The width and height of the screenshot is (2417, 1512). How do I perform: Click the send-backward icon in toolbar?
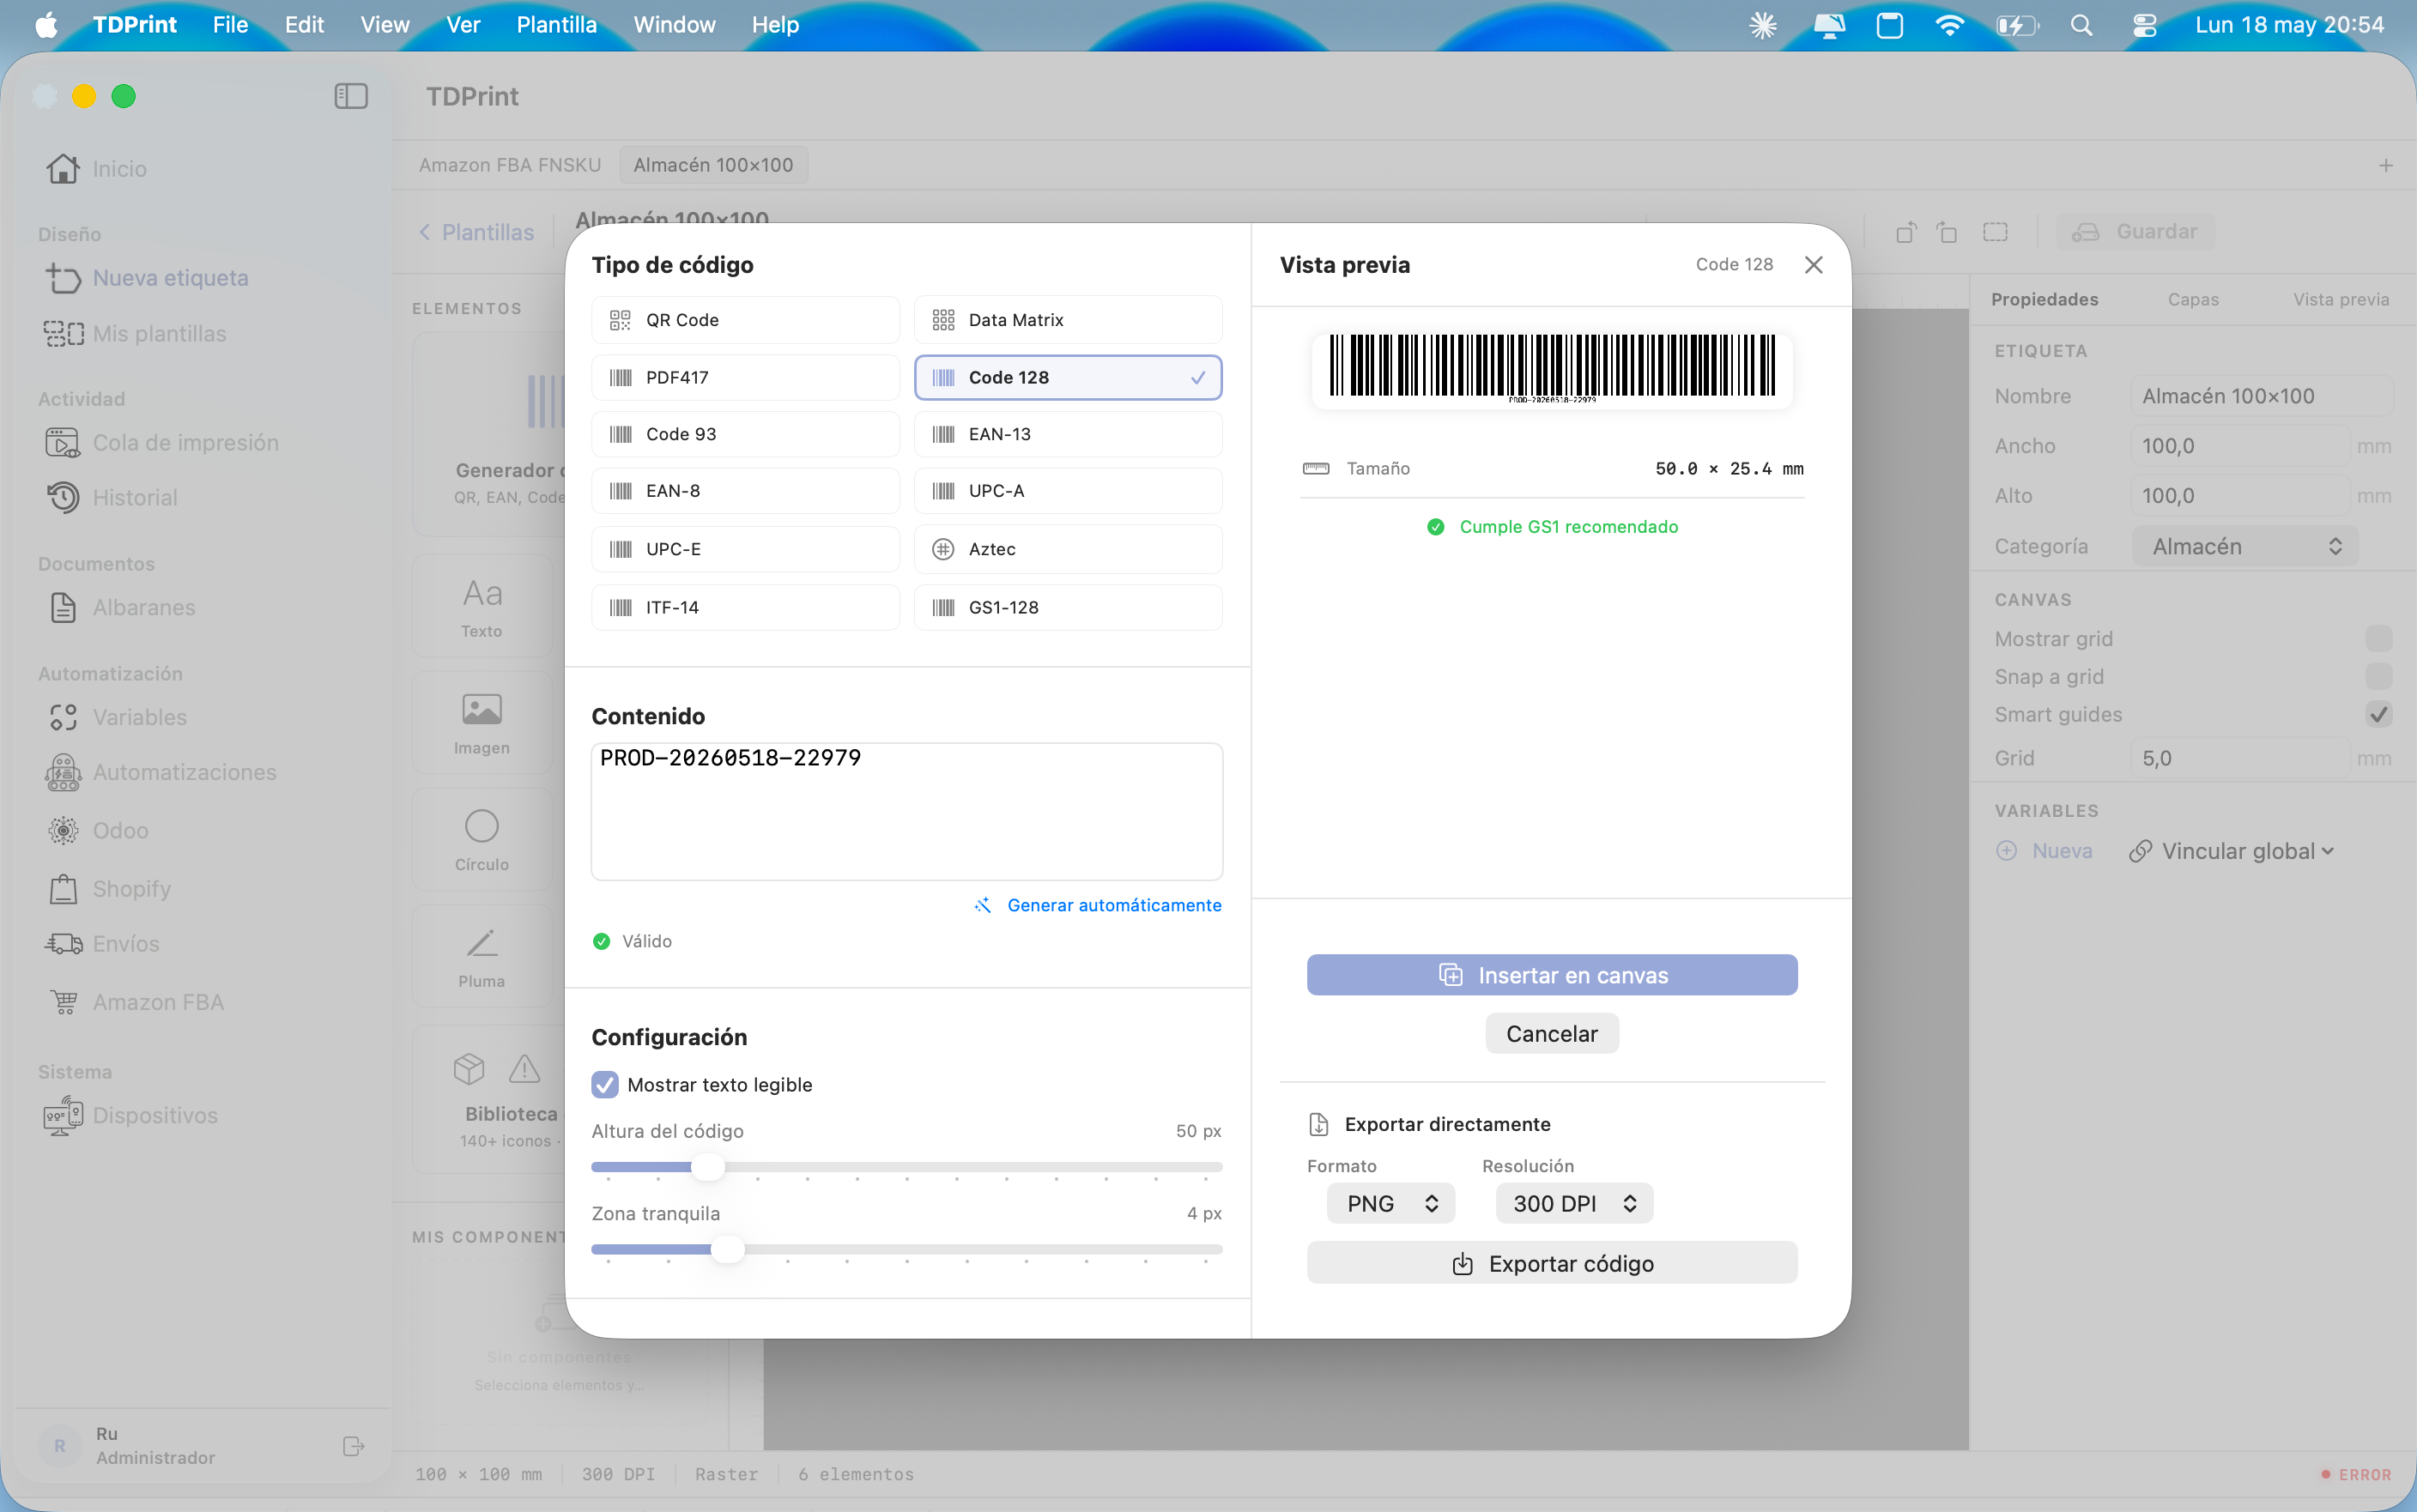(1947, 232)
